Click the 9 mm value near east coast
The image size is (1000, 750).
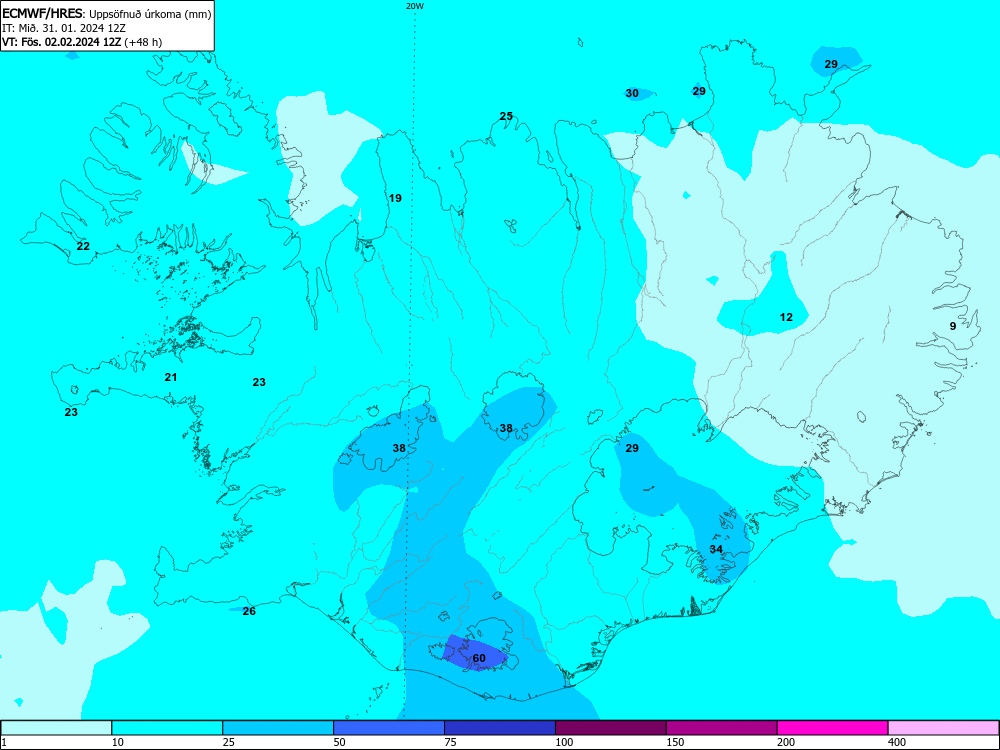[953, 326]
